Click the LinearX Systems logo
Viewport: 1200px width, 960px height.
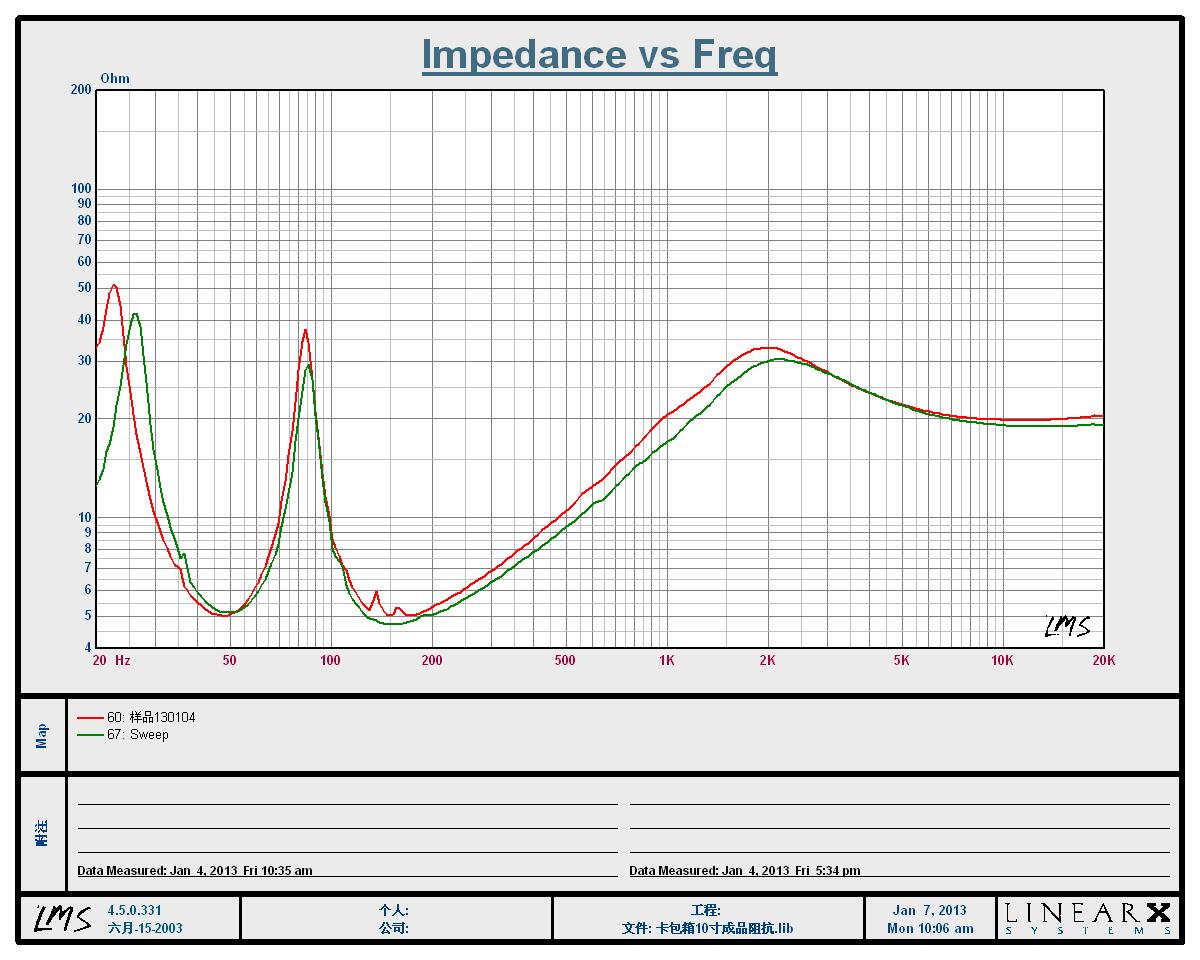tap(1087, 918)
